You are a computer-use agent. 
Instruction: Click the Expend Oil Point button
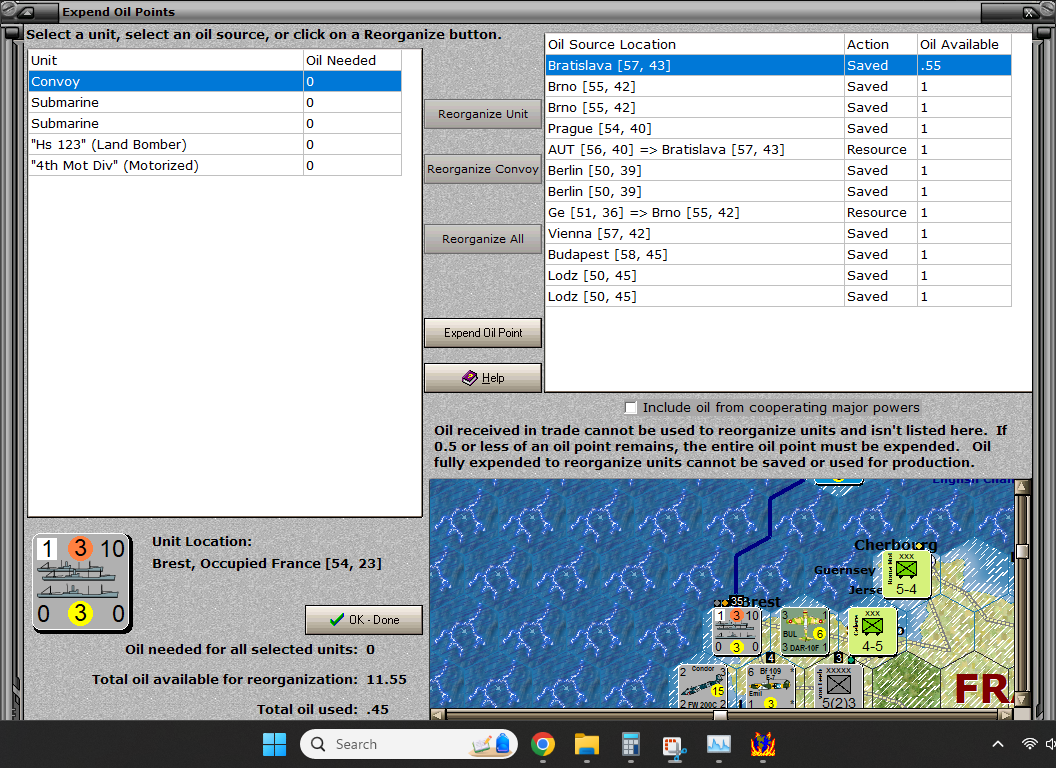pos(483,333)
